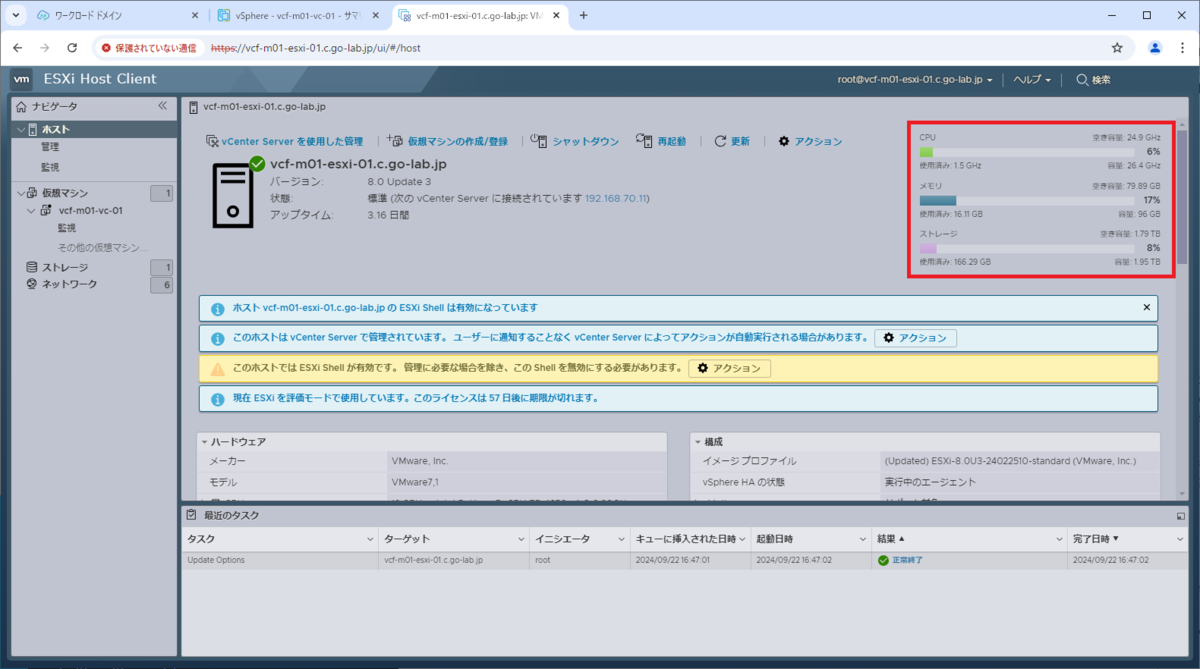Screen dimensions: 1200x669
Task: Open ネットワーク in the navigator
Action: [x=69, y=285]
